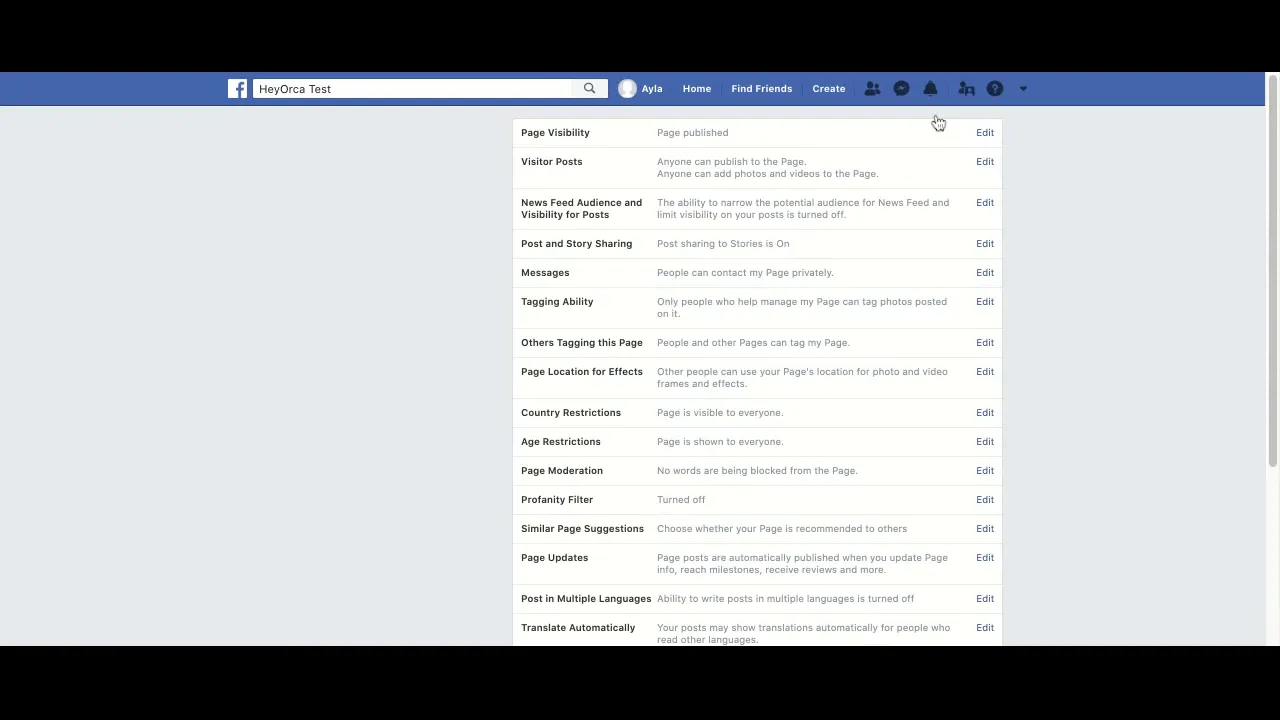Open the Messenger icon
The image size is (1280, 720).
pyautogui.click(x=901, y=89)
